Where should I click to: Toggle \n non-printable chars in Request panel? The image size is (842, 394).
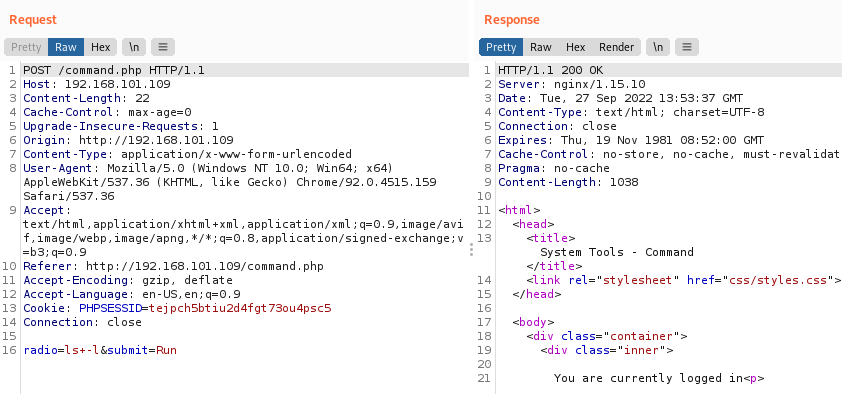134,47
